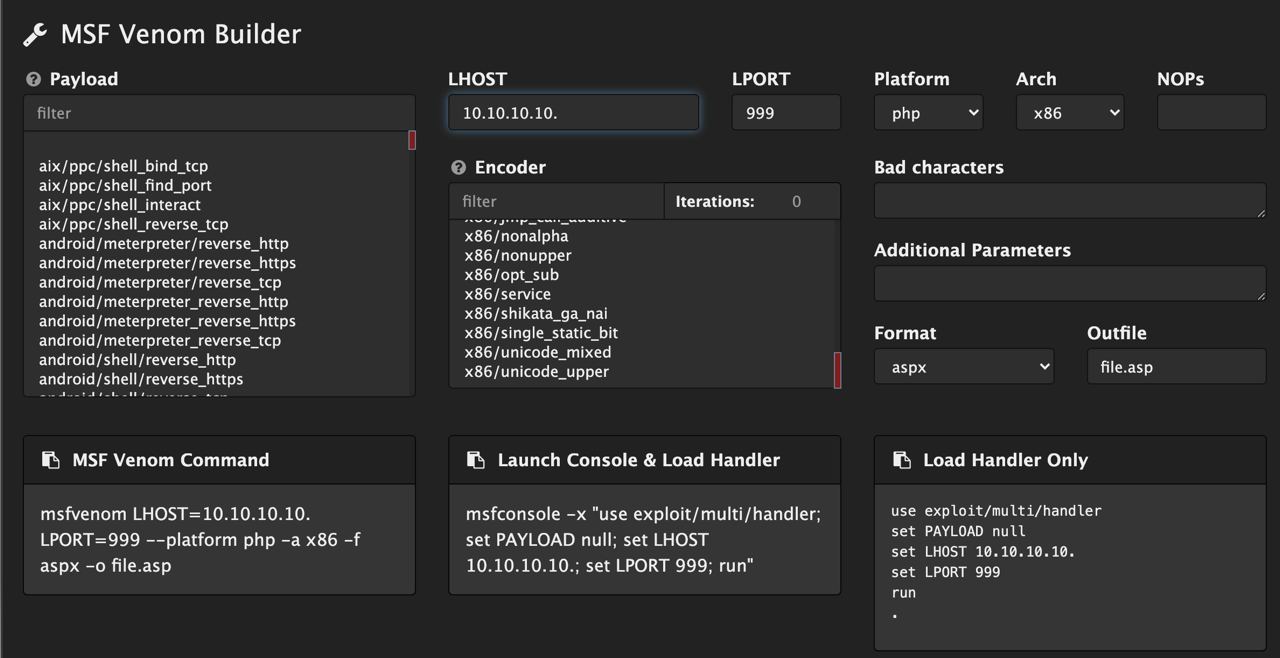The image size is (1280, 658).
Task: Select payload android/meterpreter/reverse_https
Action: coord(167,263)
